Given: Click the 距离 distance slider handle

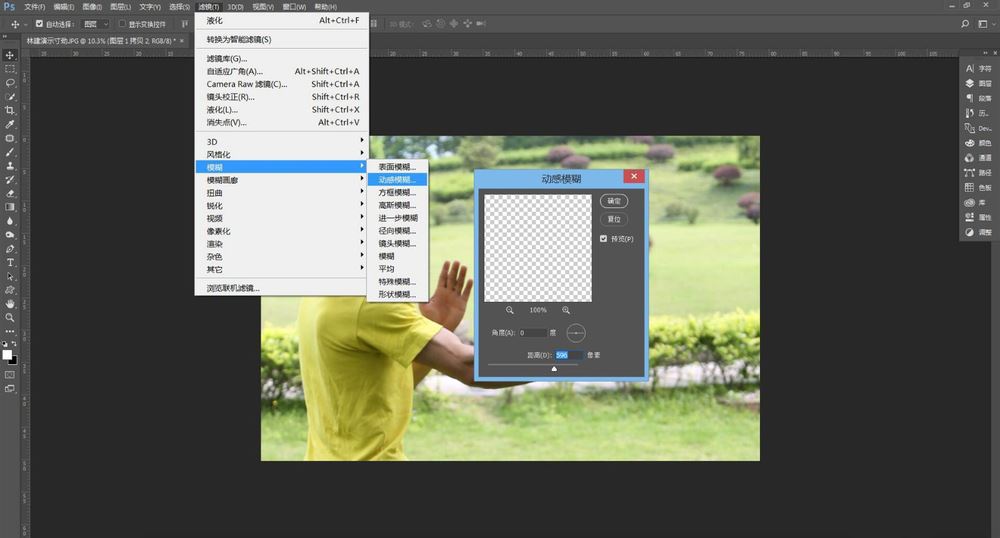Looking at the screenshot, I should [555, 368].
